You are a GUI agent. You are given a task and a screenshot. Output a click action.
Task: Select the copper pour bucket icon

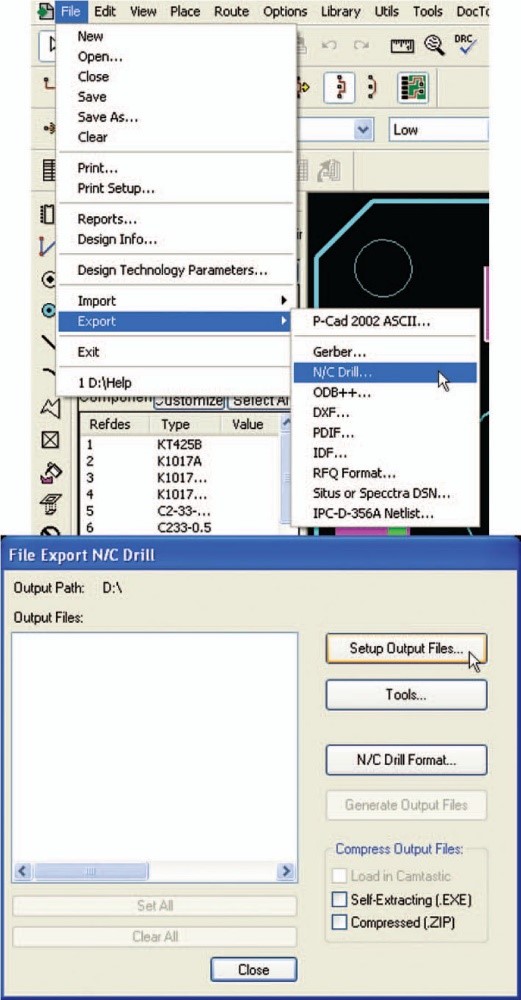(x=50, y=473)
